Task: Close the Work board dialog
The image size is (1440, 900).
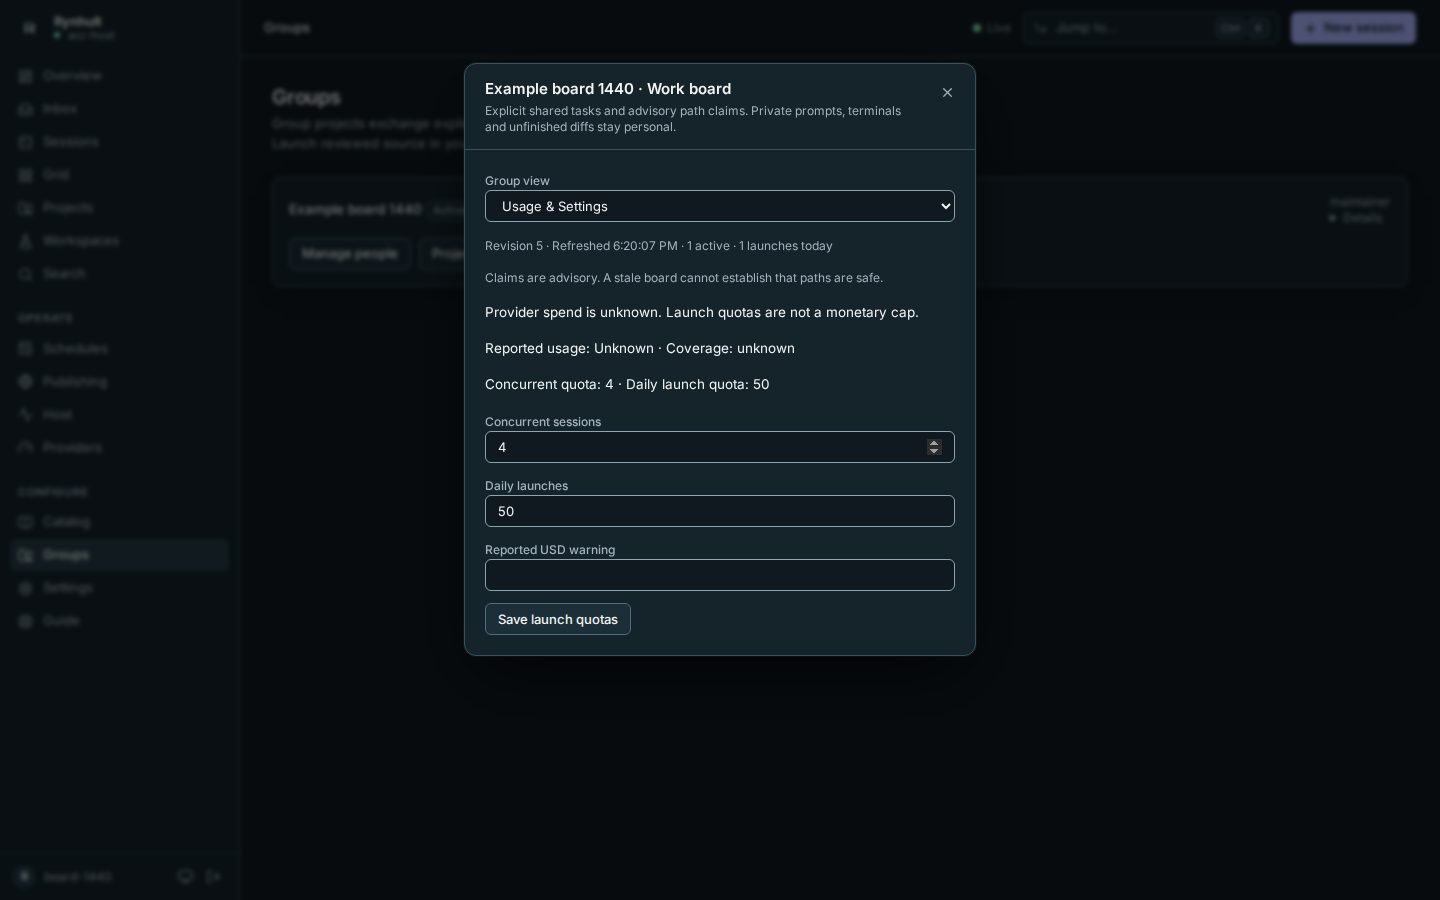Action: pyautogui.click(x=947, y=93)
